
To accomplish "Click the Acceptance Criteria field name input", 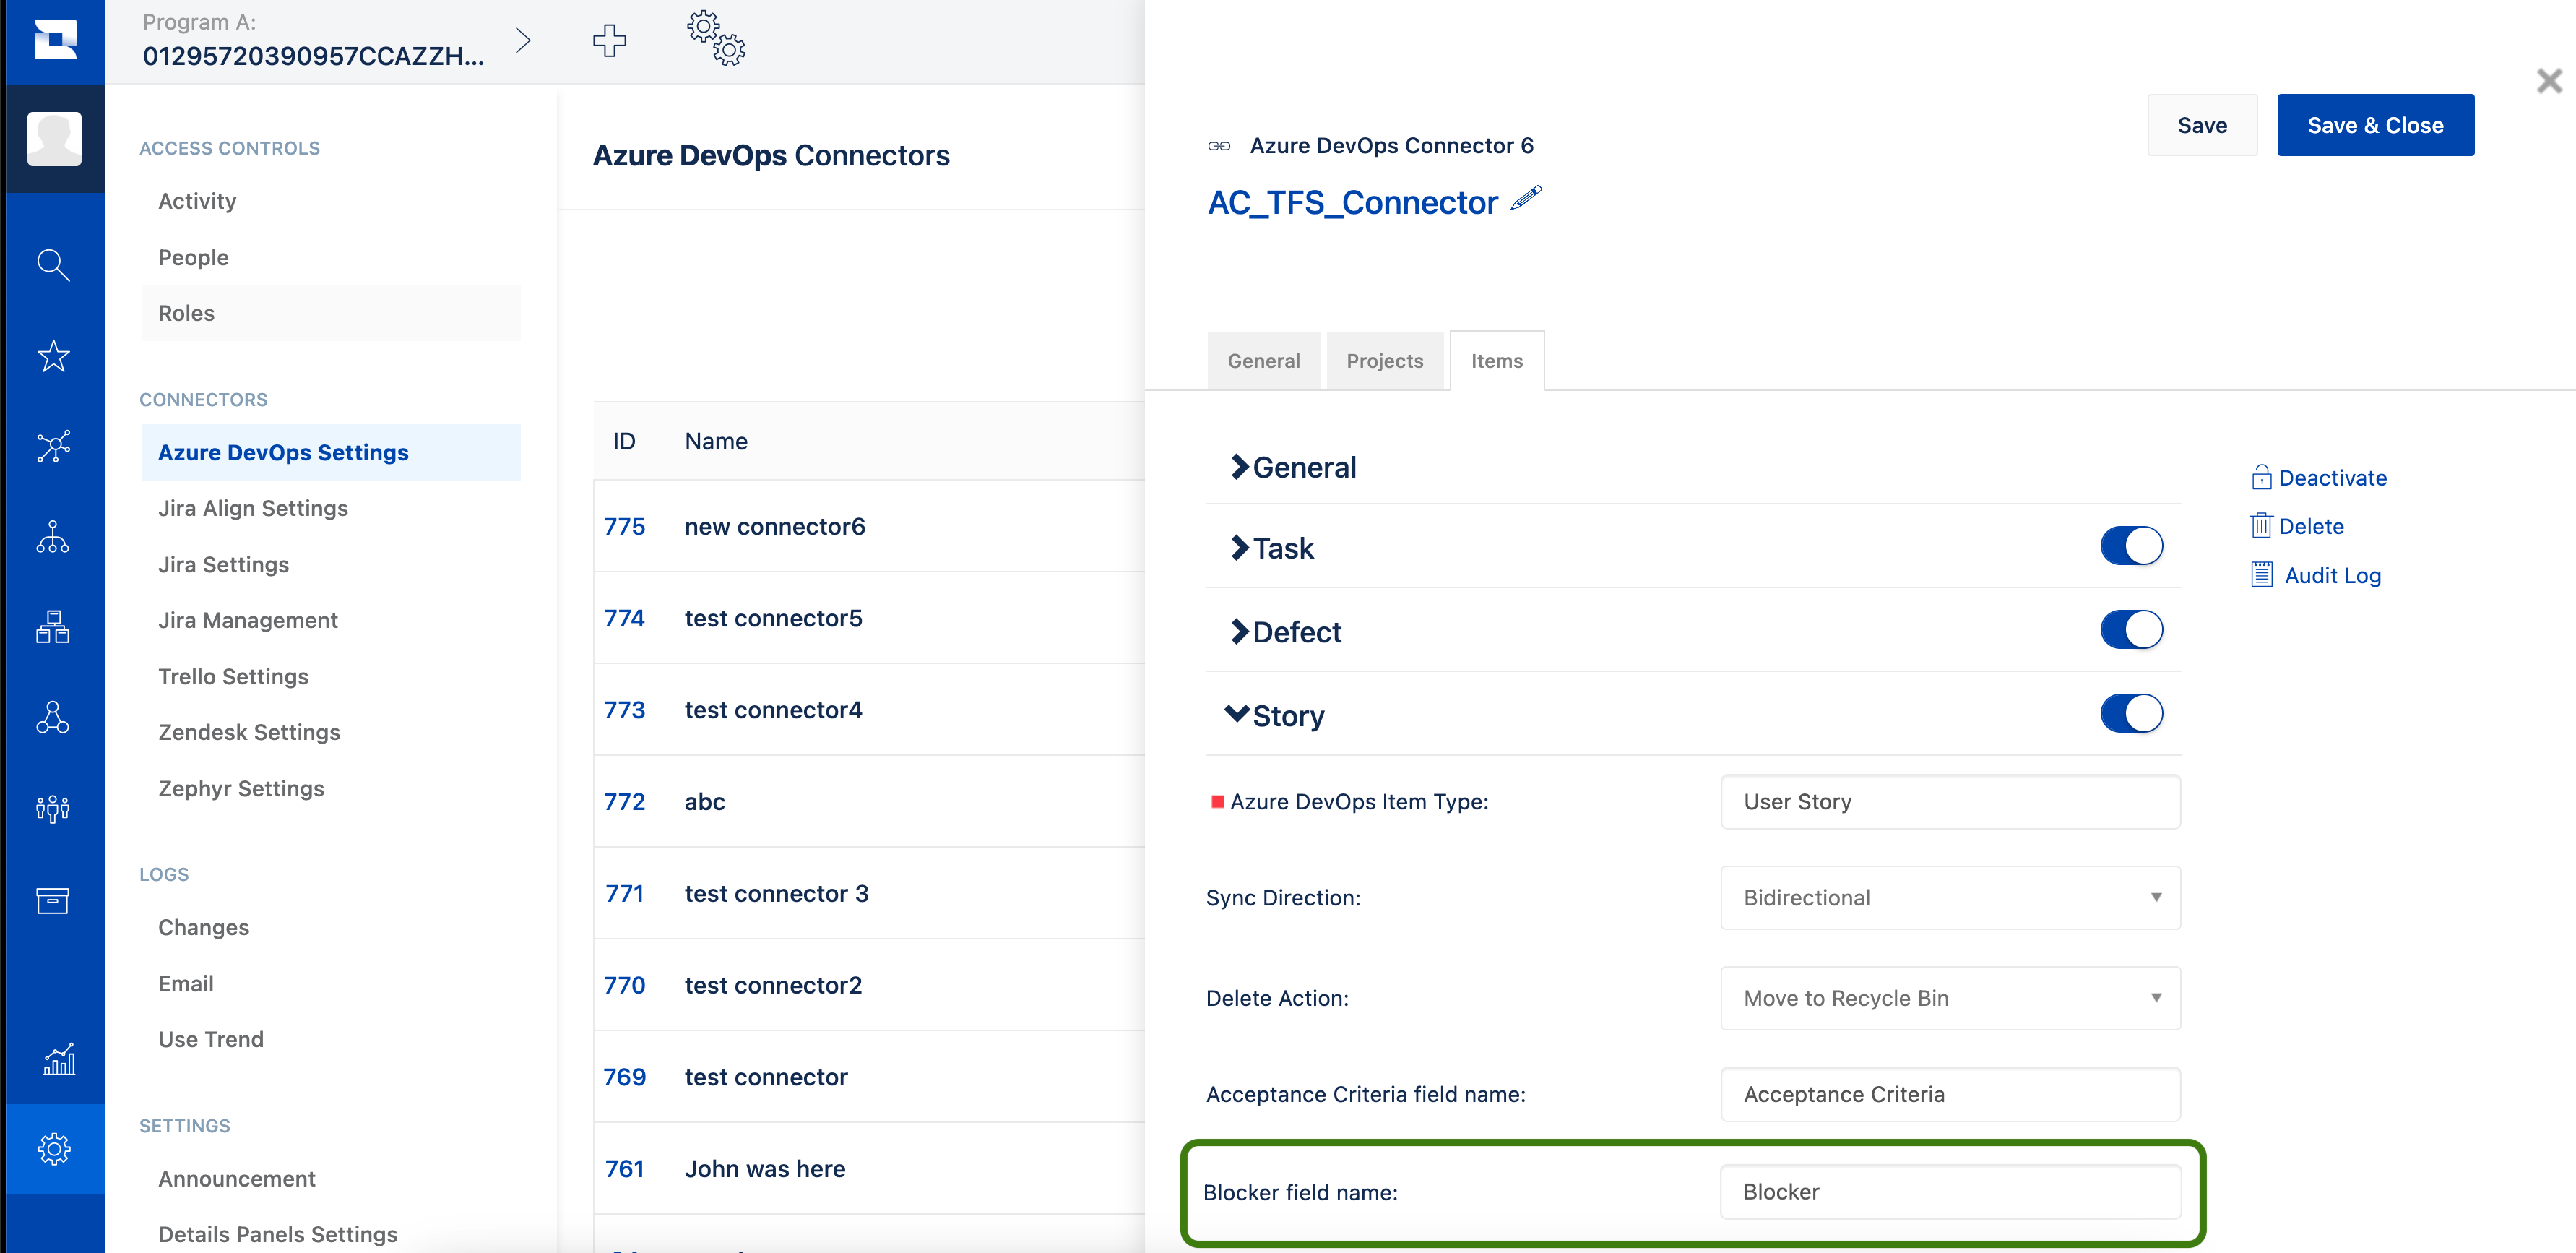I will coord(1950,1094).
